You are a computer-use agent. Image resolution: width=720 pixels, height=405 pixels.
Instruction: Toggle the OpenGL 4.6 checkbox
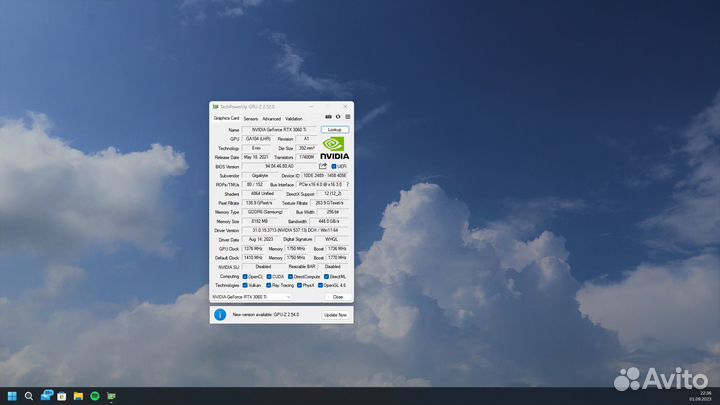(x=320, y=285)
